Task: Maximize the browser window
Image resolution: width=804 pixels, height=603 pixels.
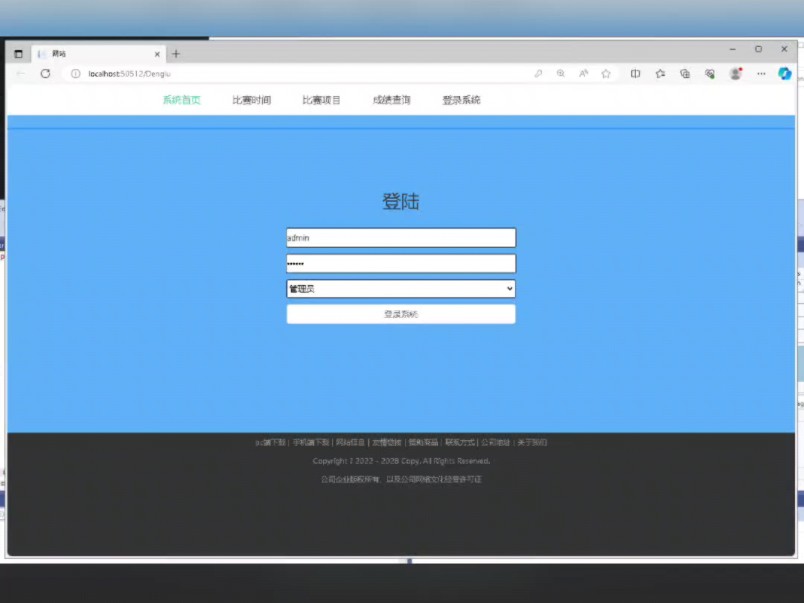Action: tap(758, 49)
